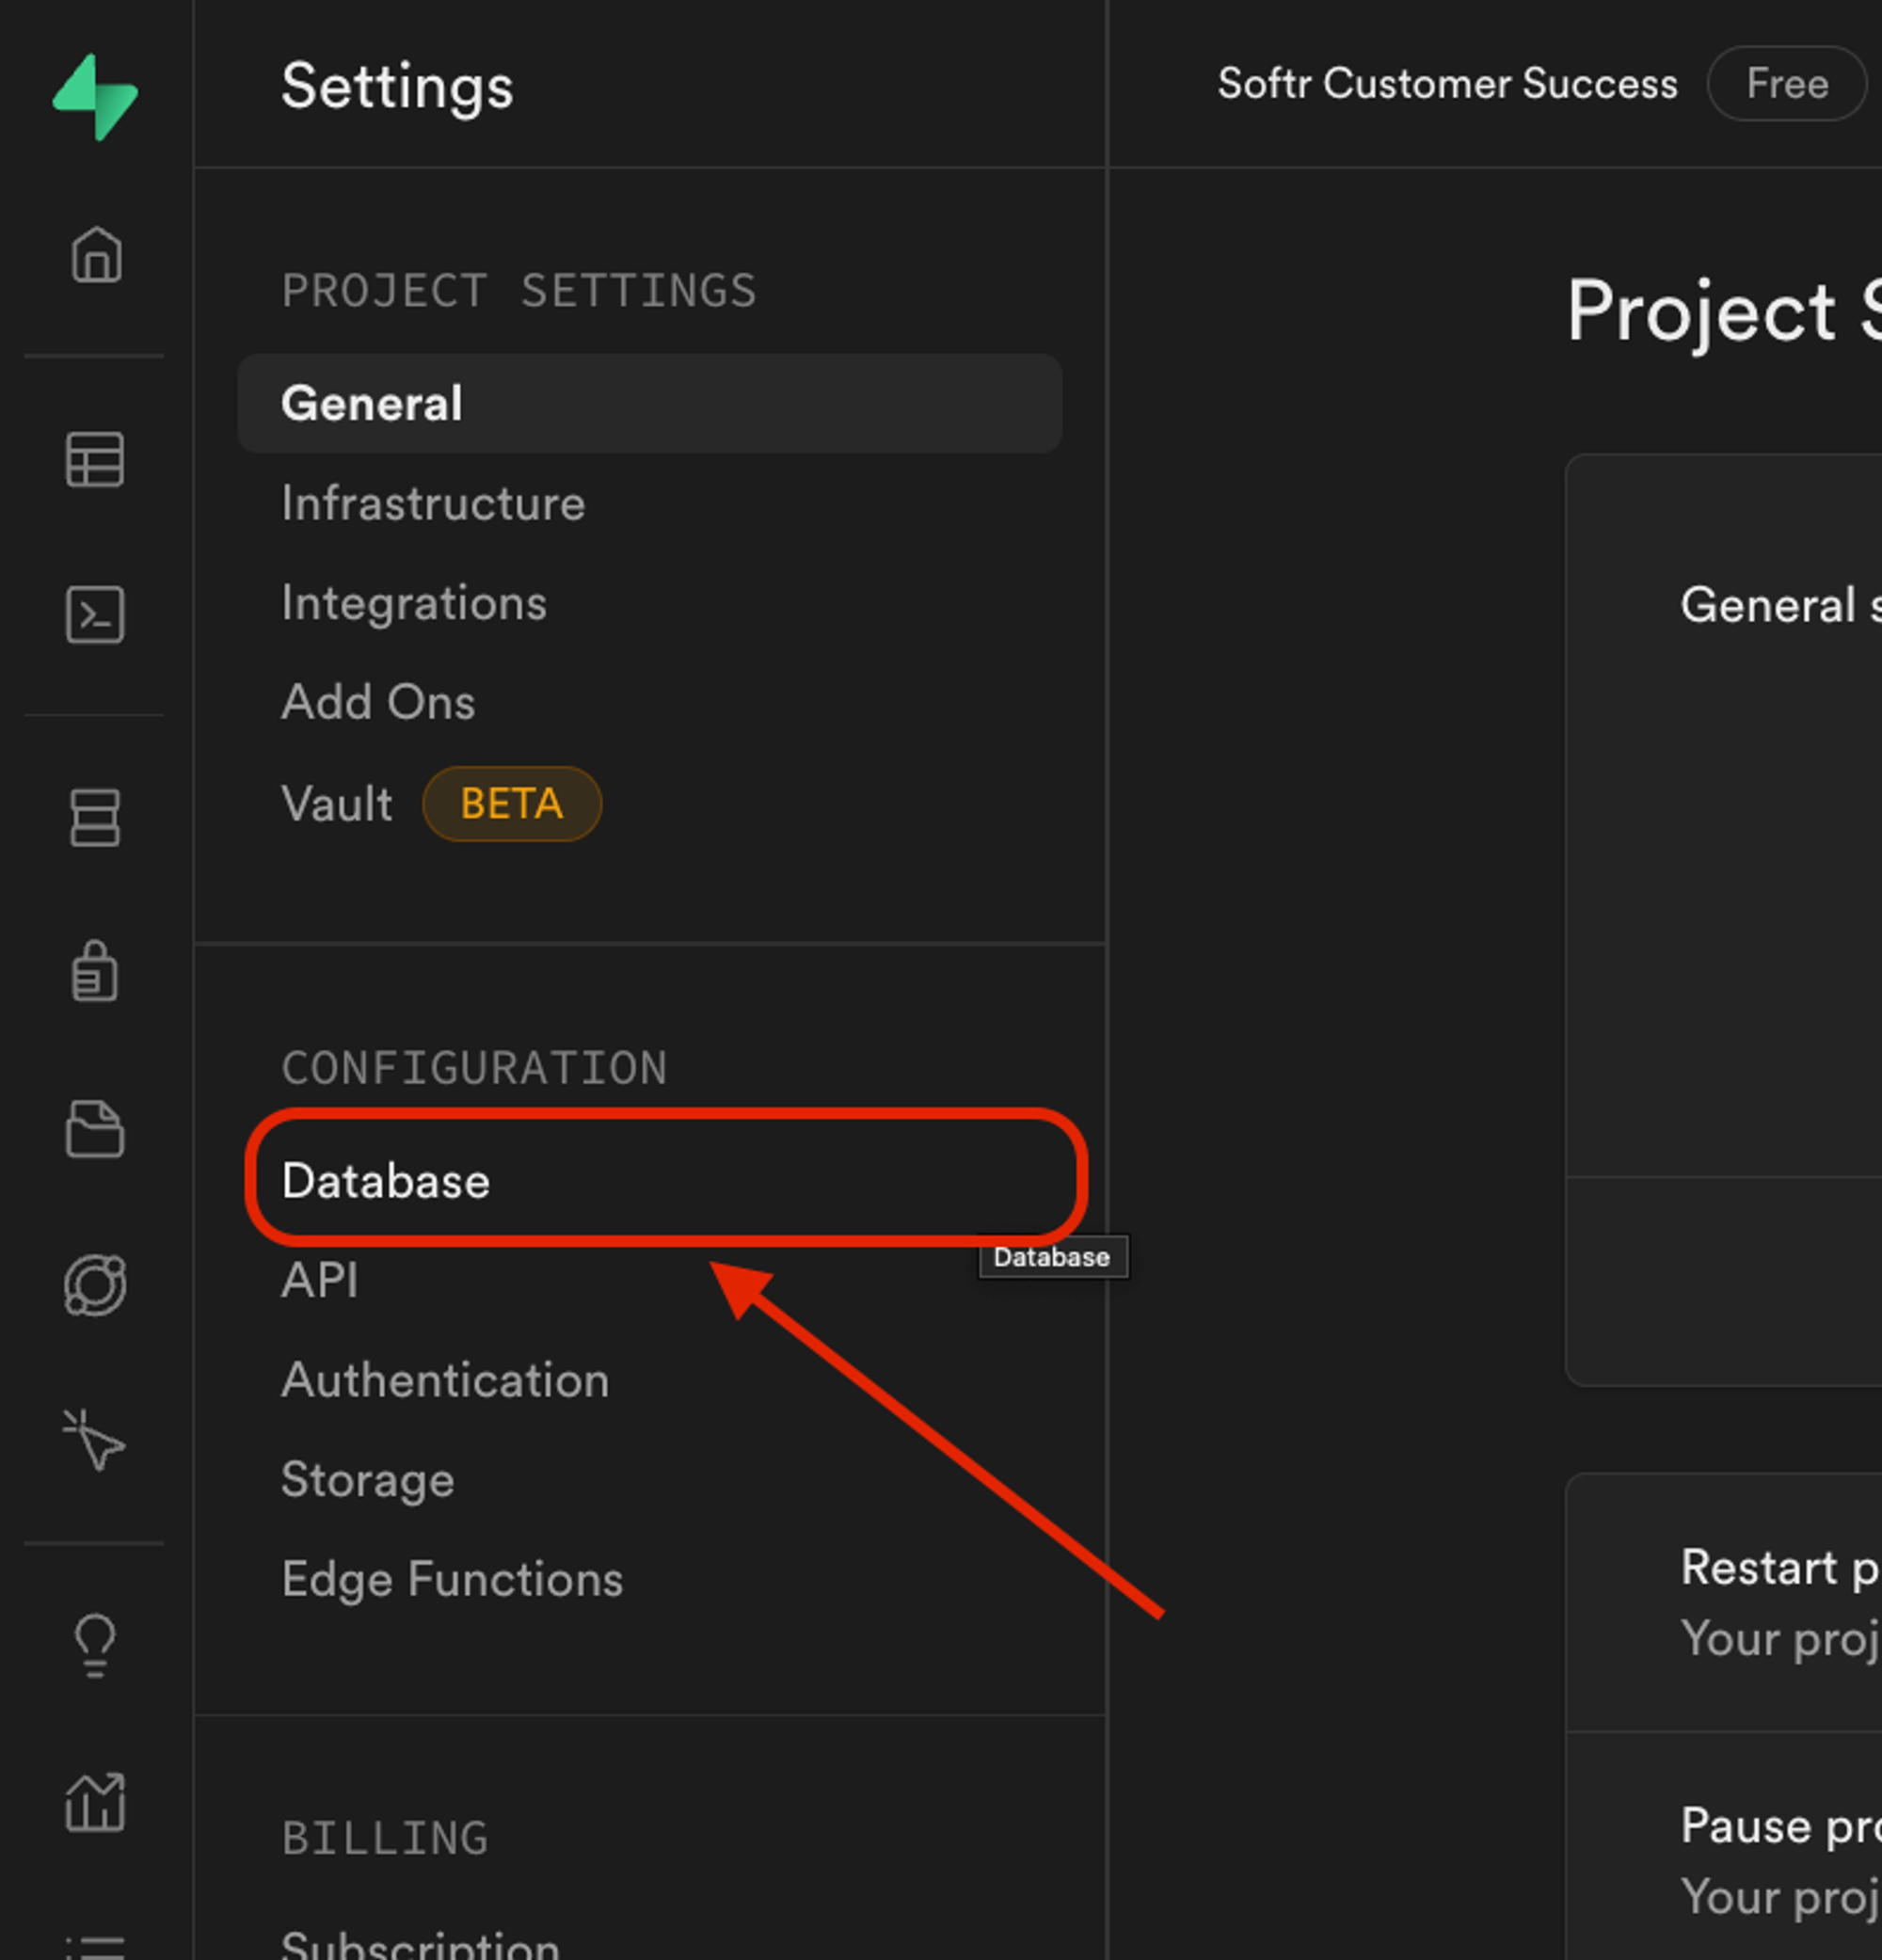The width and height of the screenshot is (1882, 1960).
Task: Open Subscription under Billing
Action: (x=420, y=1945)
